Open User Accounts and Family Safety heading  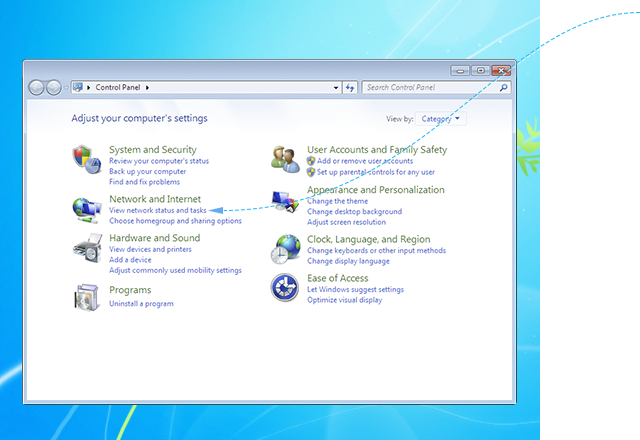pos(377,149)
